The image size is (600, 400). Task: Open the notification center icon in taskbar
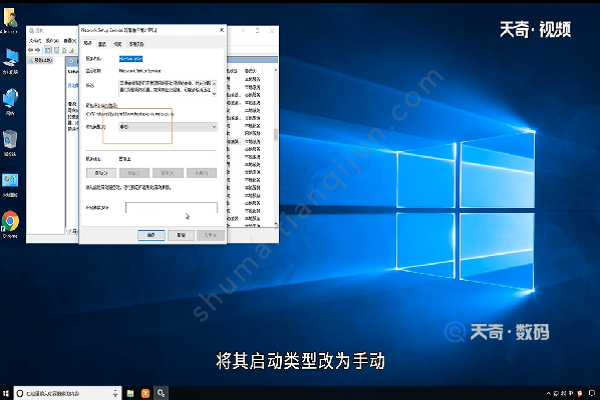pos(592,393)
